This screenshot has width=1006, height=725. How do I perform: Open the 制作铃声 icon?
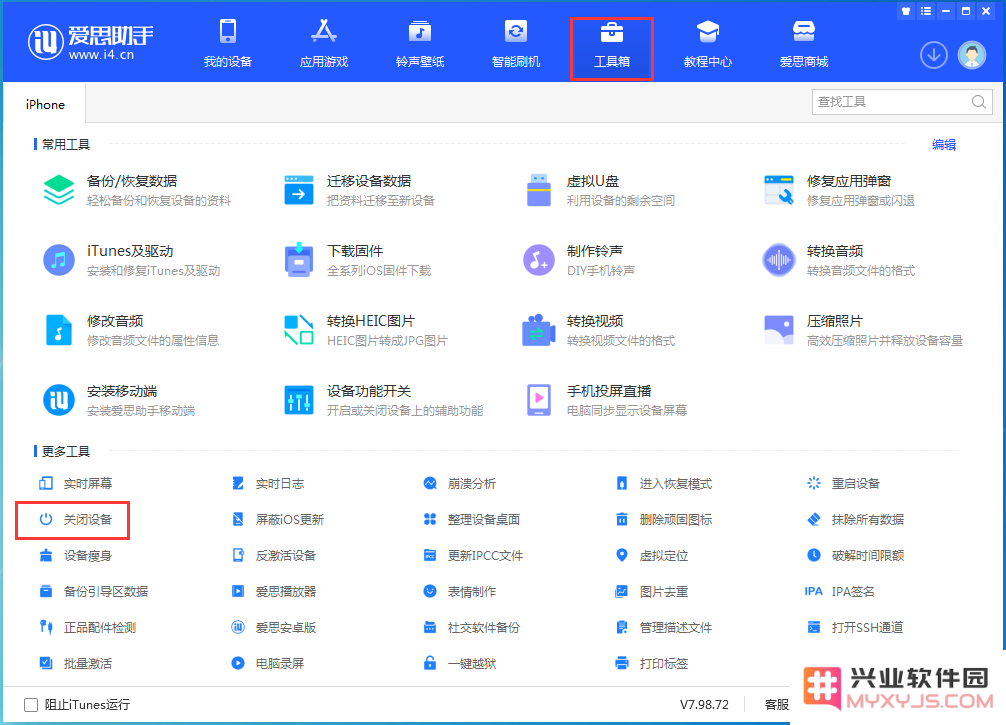coord(539,260)
